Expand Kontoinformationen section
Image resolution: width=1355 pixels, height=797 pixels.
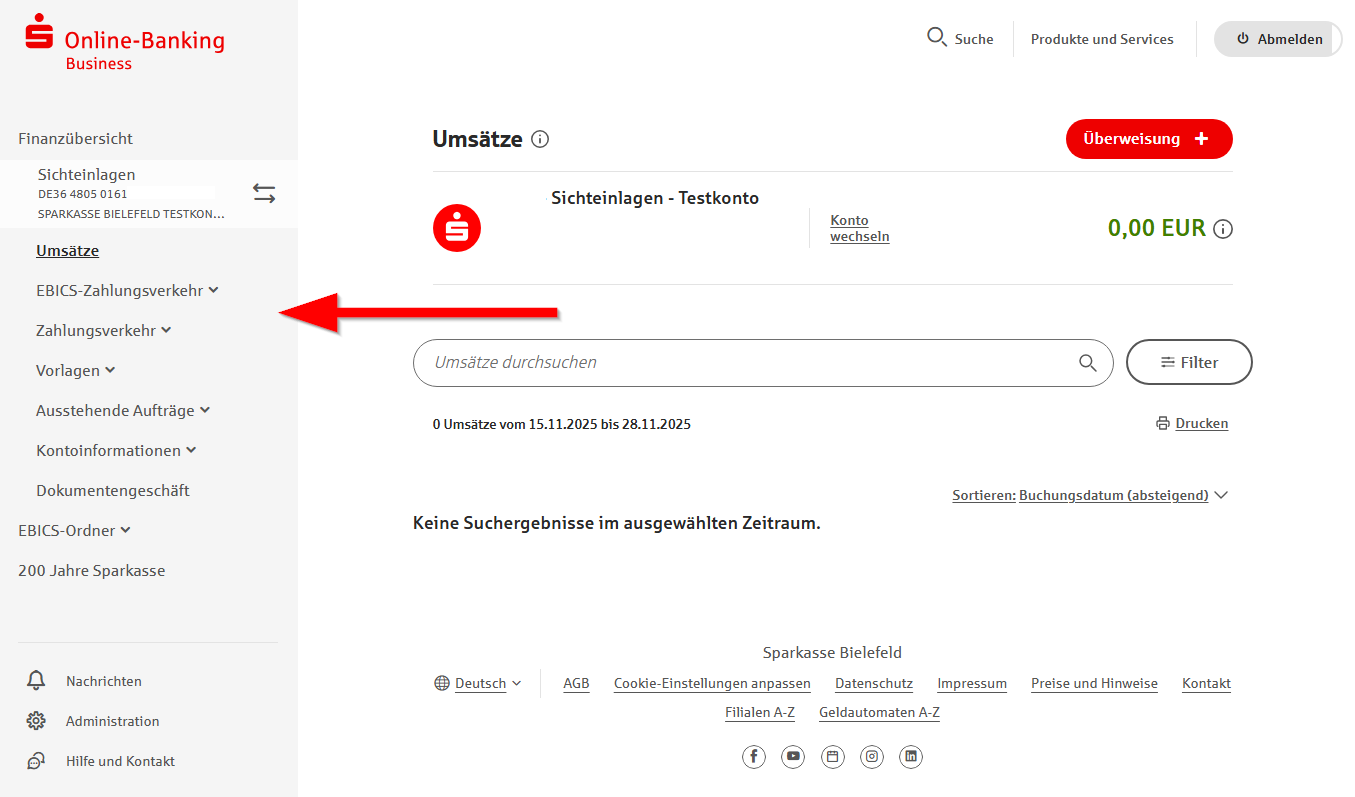click(x=116, y=451)
